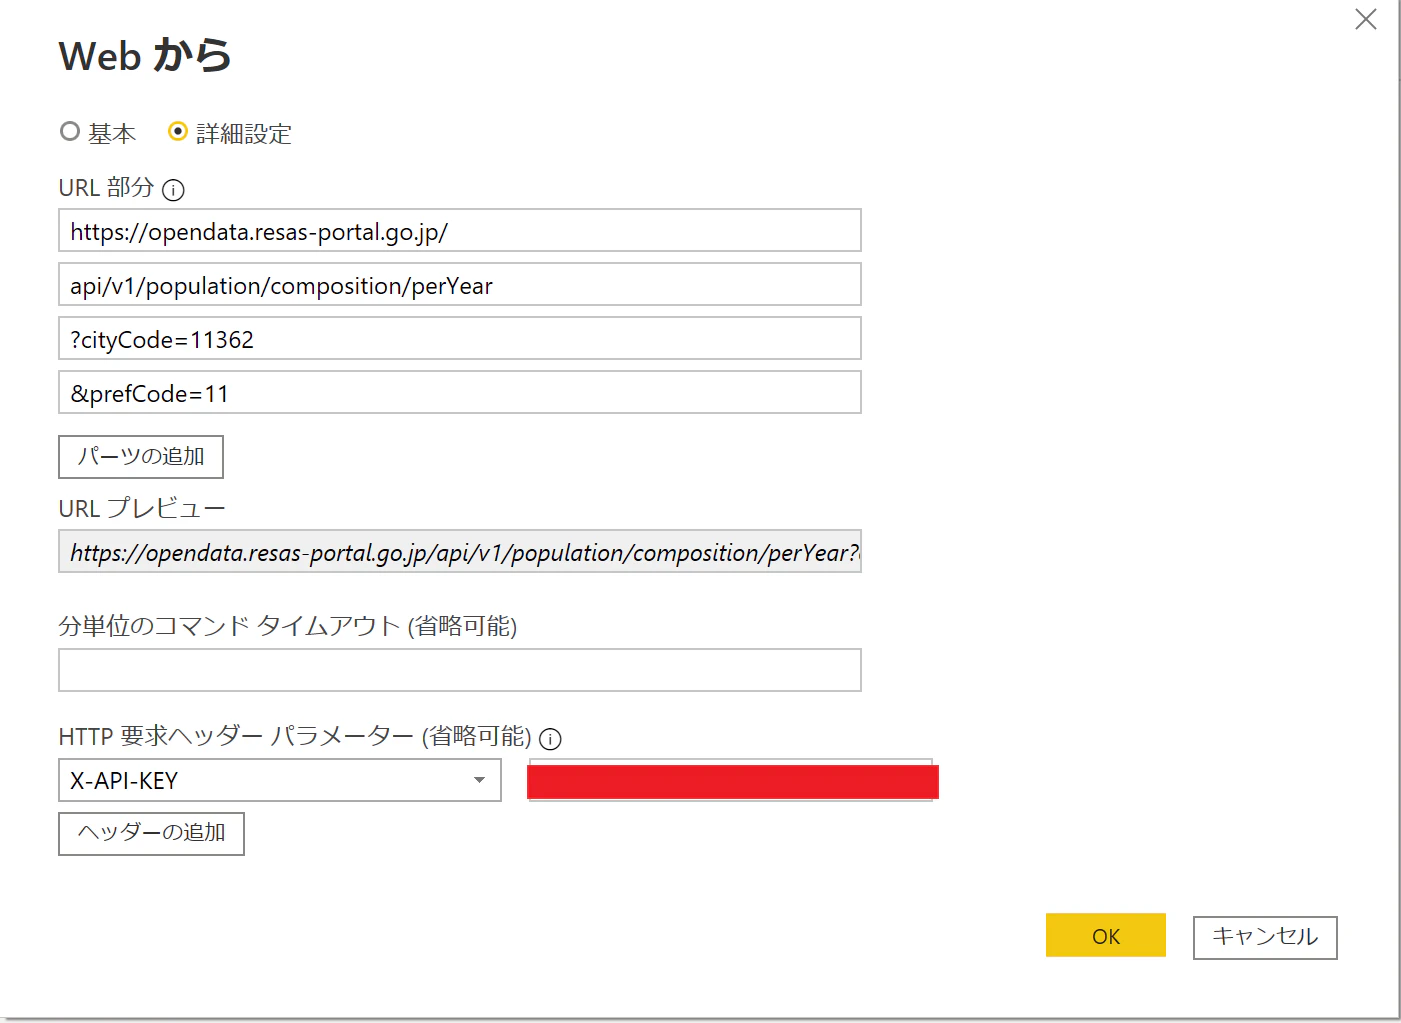Click the api/v1/population/composition/perYear field

tap(460, 285)
